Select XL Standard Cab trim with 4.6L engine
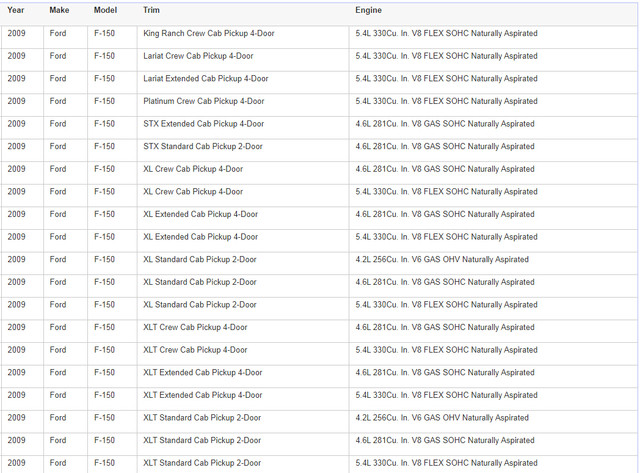This screenshot has height=473, width=640. 200,282
